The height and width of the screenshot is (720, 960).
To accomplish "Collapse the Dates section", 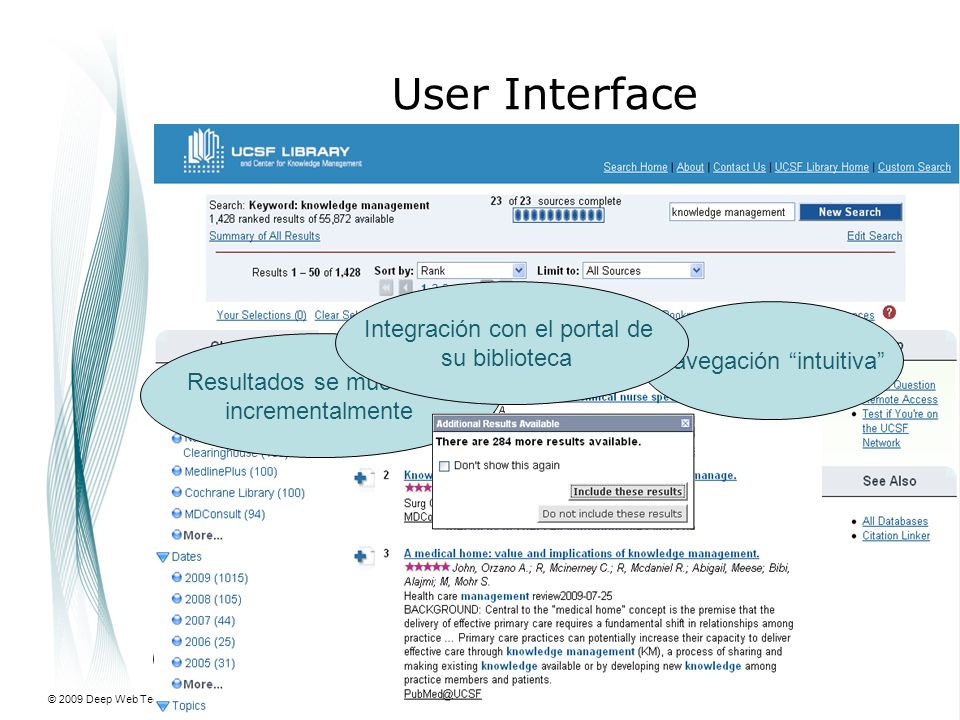I will (163, 557).
